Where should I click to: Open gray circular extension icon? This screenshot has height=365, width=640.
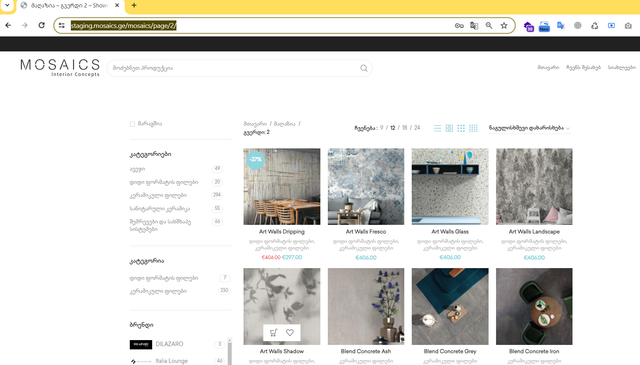[x=578, y=25]
